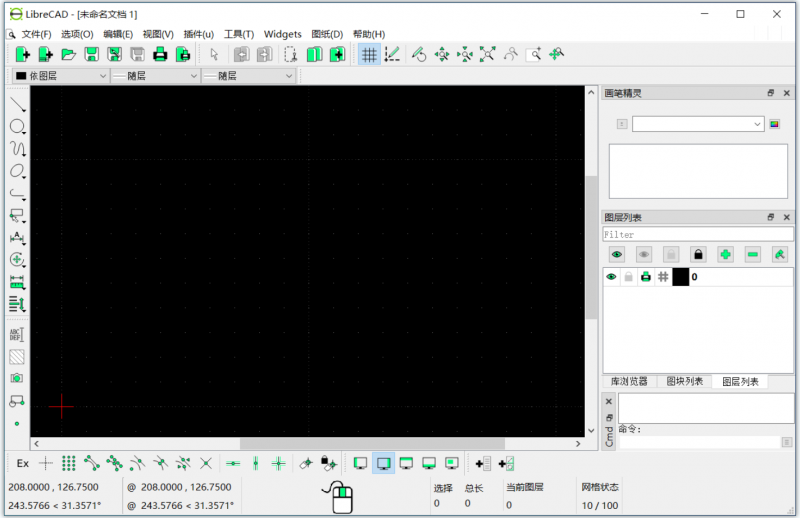The image size is (800, 518).
Task: Open Widgets menu
Action: [x=283, y=34]
